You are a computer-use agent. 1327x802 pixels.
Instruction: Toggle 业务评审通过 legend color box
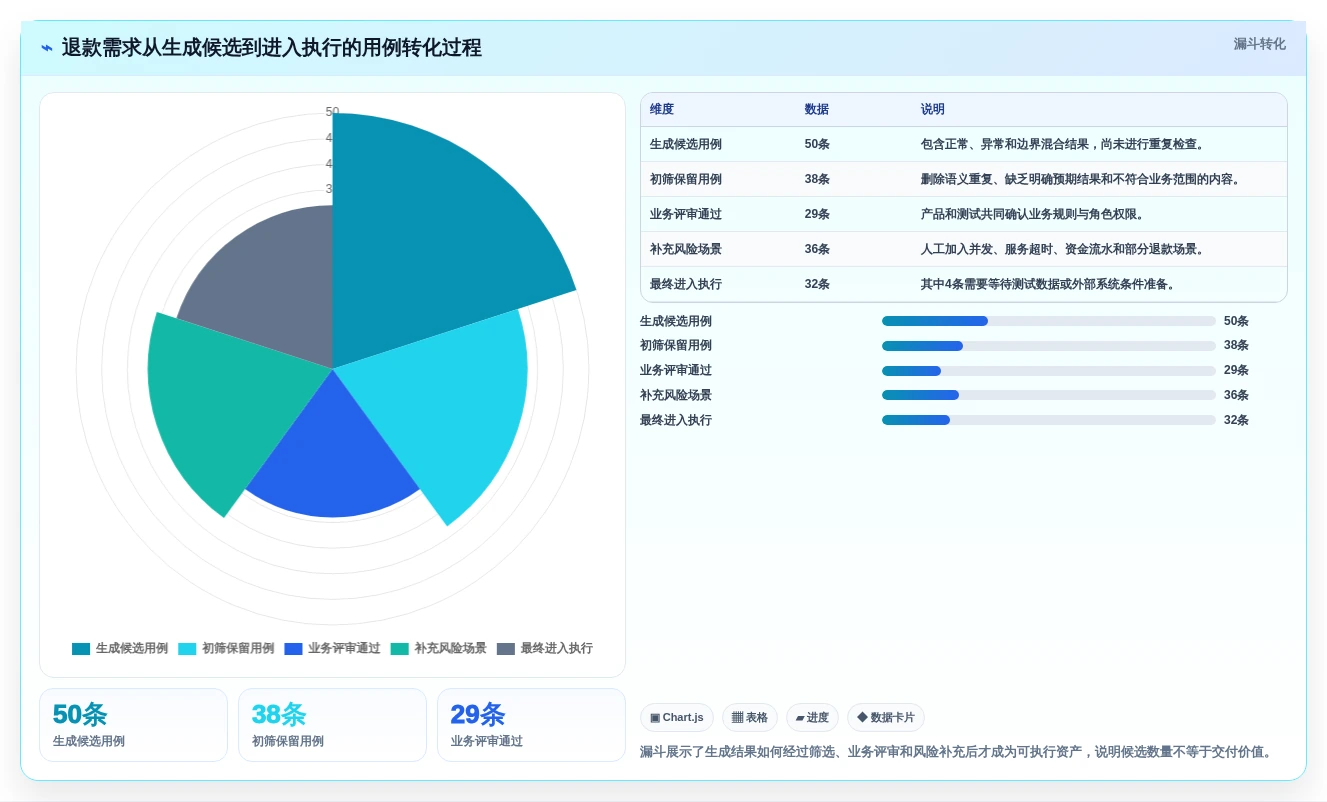coord(293,649)
